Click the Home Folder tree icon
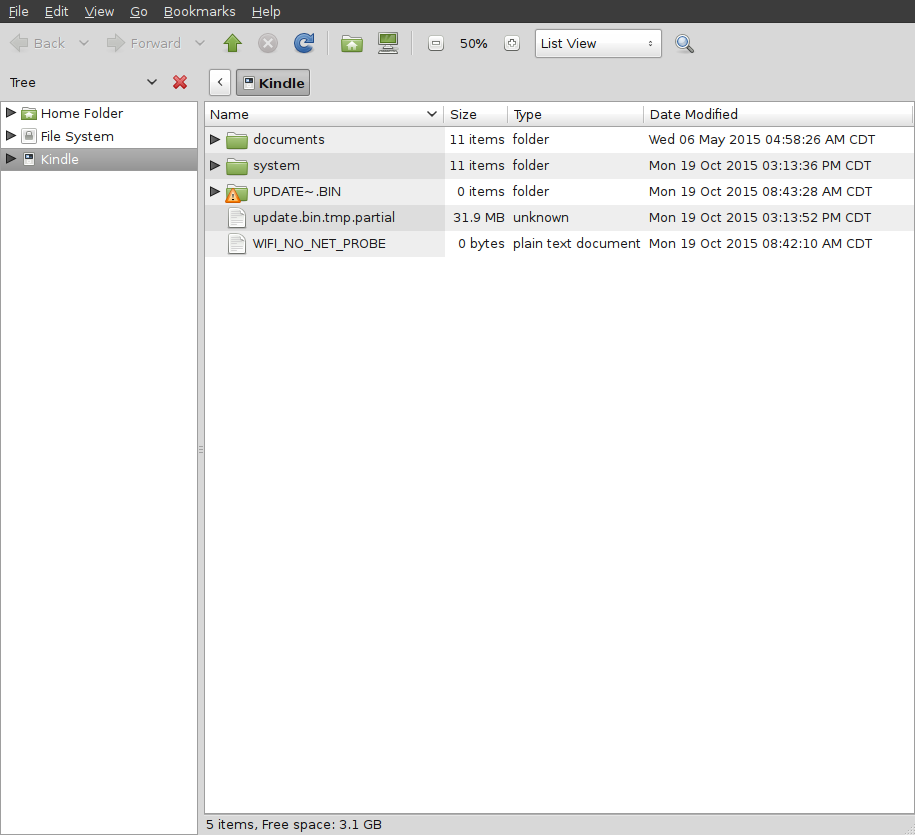Viewport: 915px width, 835px height. click(29, 113)
